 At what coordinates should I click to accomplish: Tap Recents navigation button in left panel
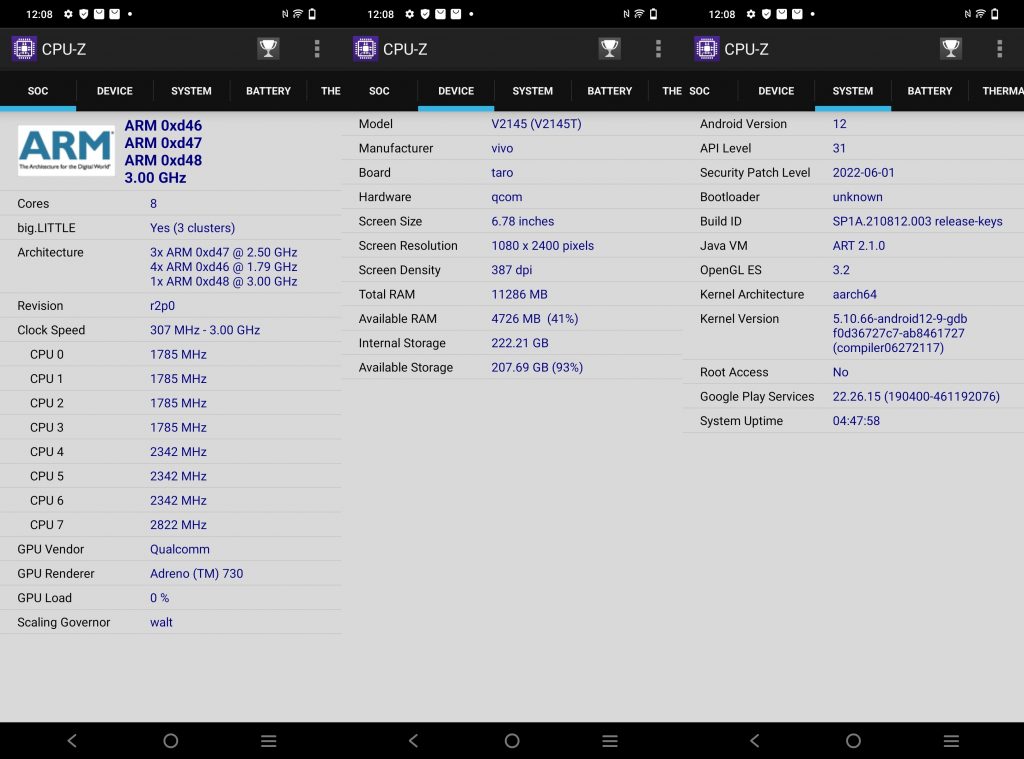click(268, 740)
